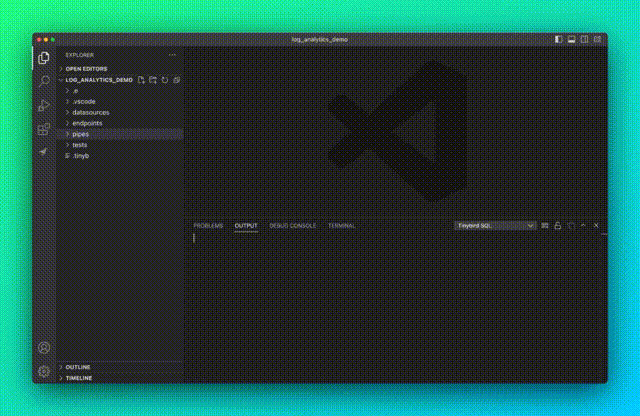Open the Manage settings gear

coord(44,371)
